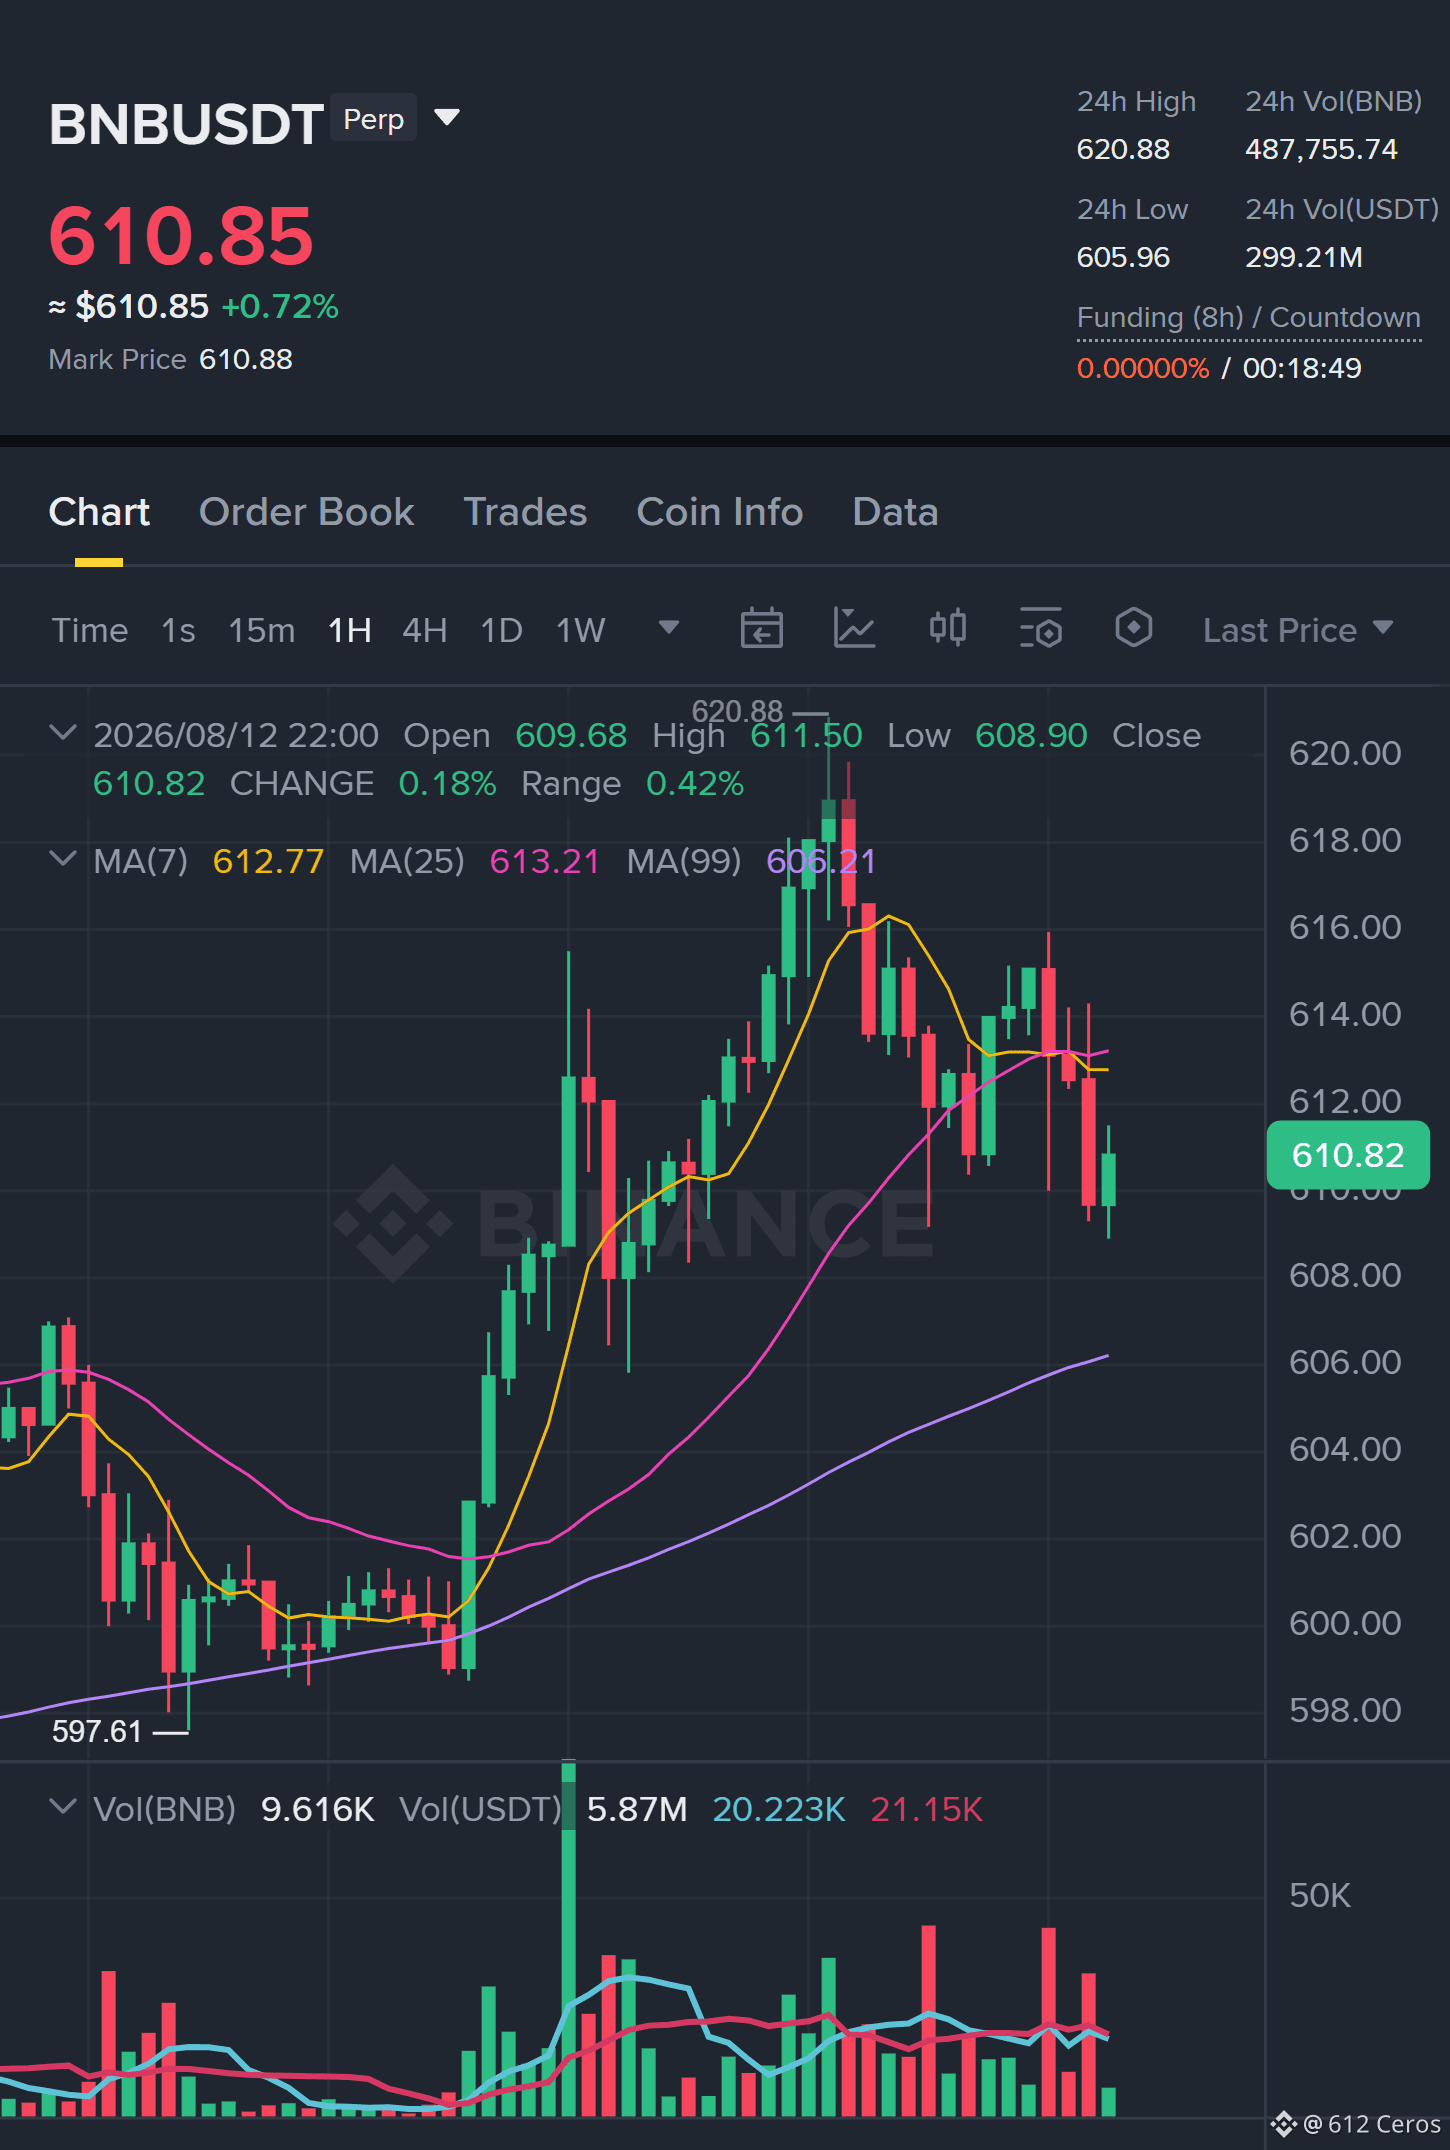Open the Last Price dropdown
Screen dimensions: 1450x2150
1298,630
